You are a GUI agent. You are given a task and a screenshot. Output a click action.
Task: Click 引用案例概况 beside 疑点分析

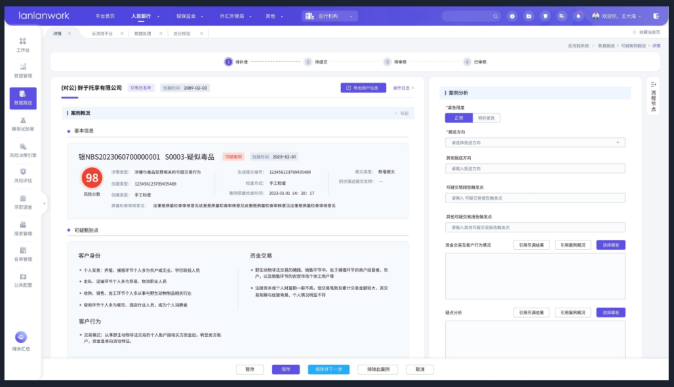coord(573,313)
